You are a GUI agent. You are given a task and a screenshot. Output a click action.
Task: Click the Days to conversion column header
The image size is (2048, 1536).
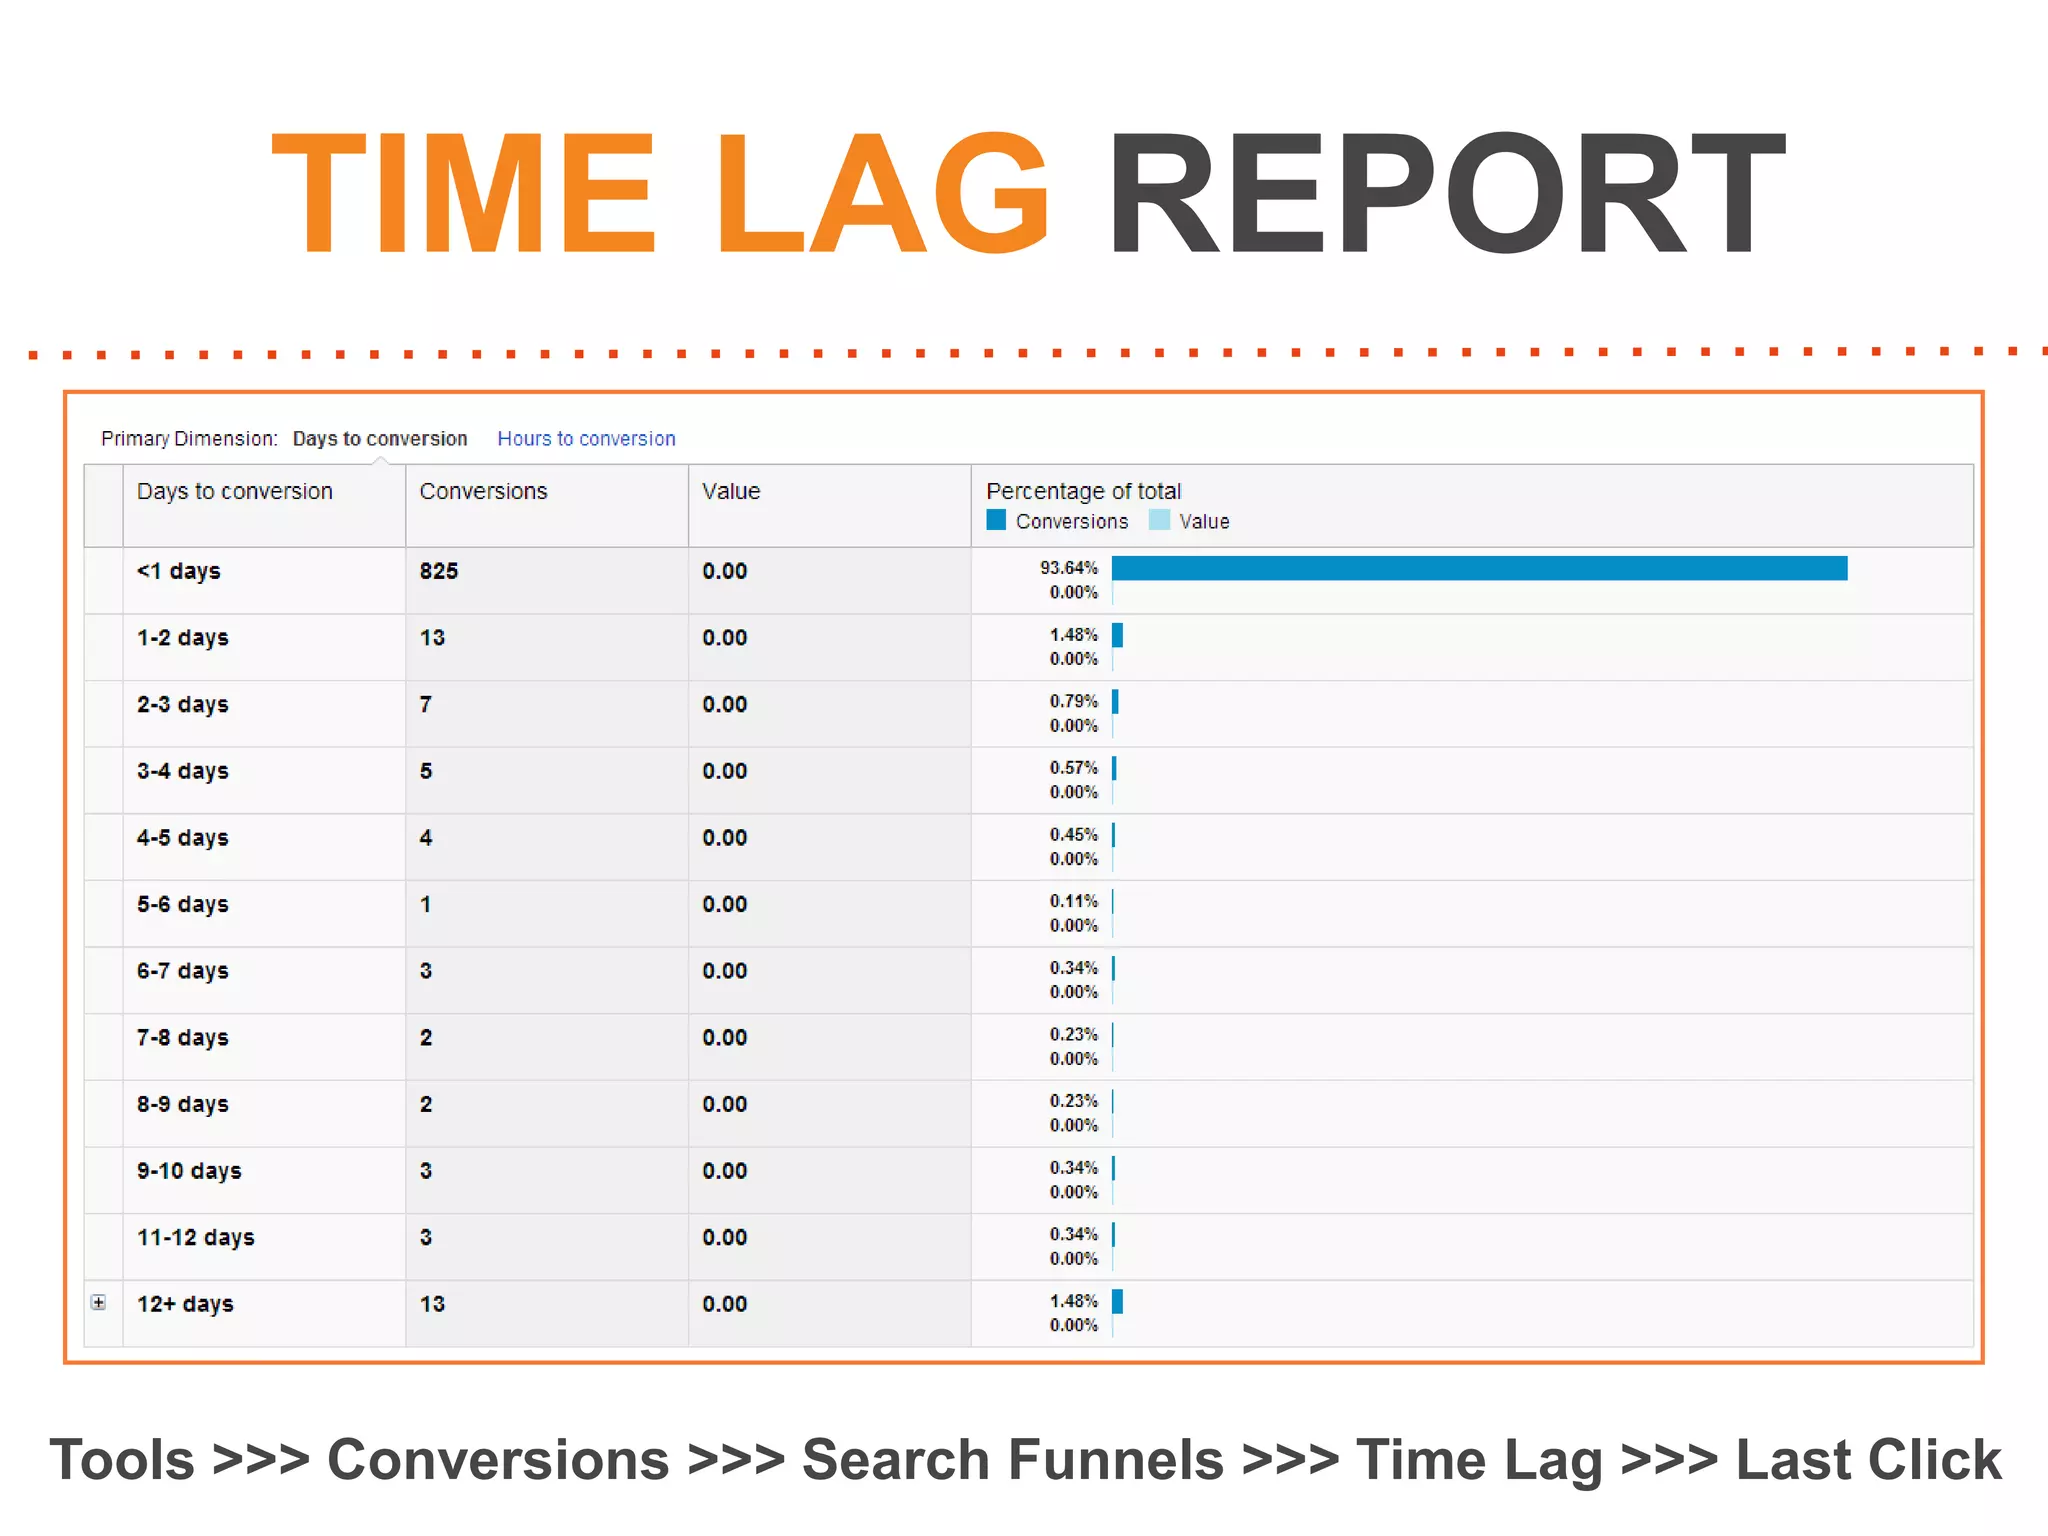pyautogui.click(x=234, y=491)
